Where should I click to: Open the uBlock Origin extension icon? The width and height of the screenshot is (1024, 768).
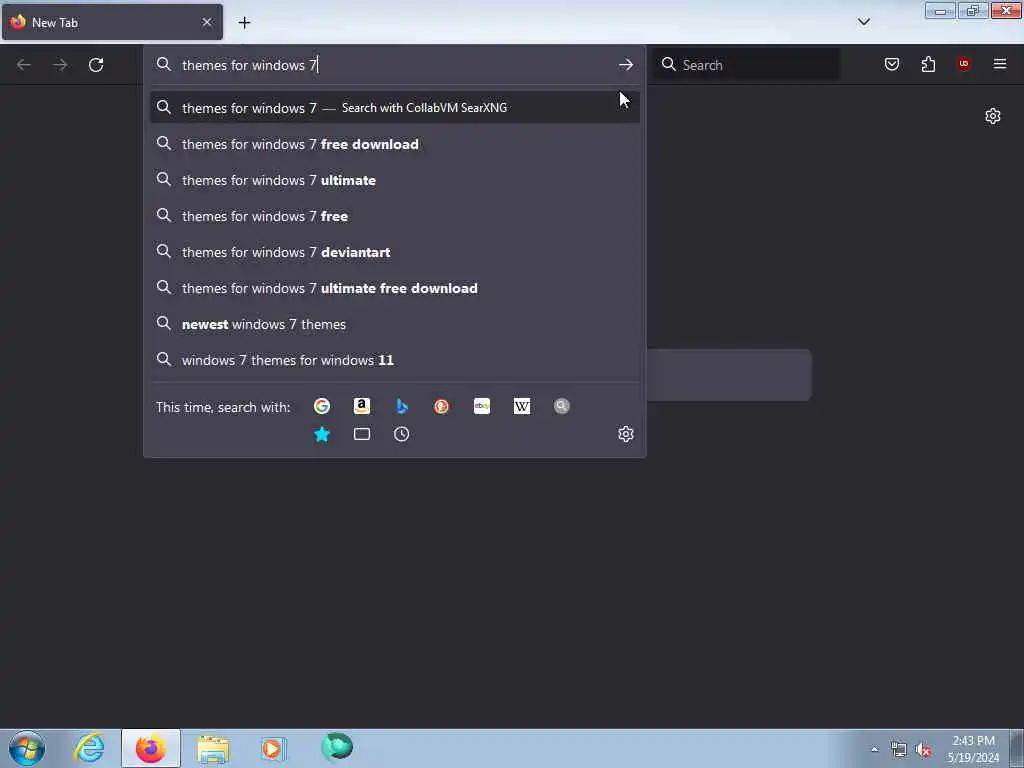click(x=964, y=64)
